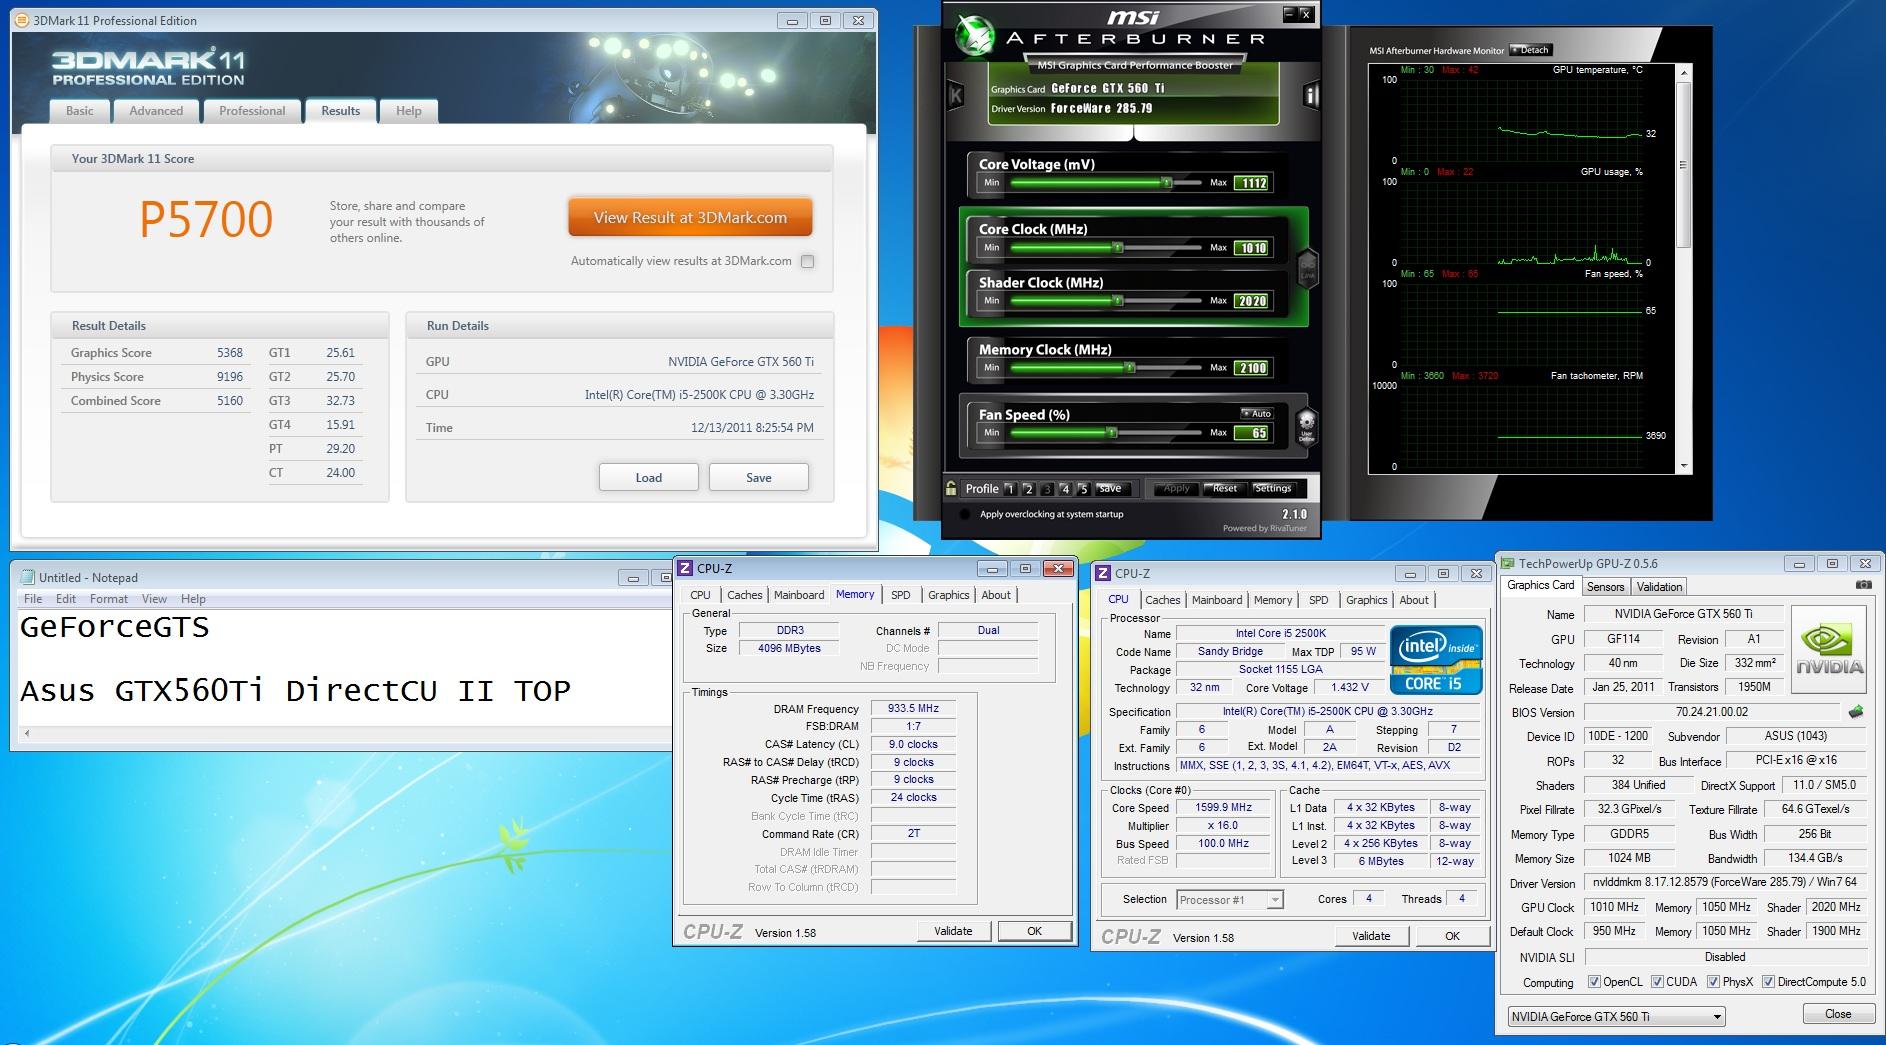Click the Notepad text line 'GeForceGTS'
Screen dimensions: 1886x1045
[x=114, y=627]
